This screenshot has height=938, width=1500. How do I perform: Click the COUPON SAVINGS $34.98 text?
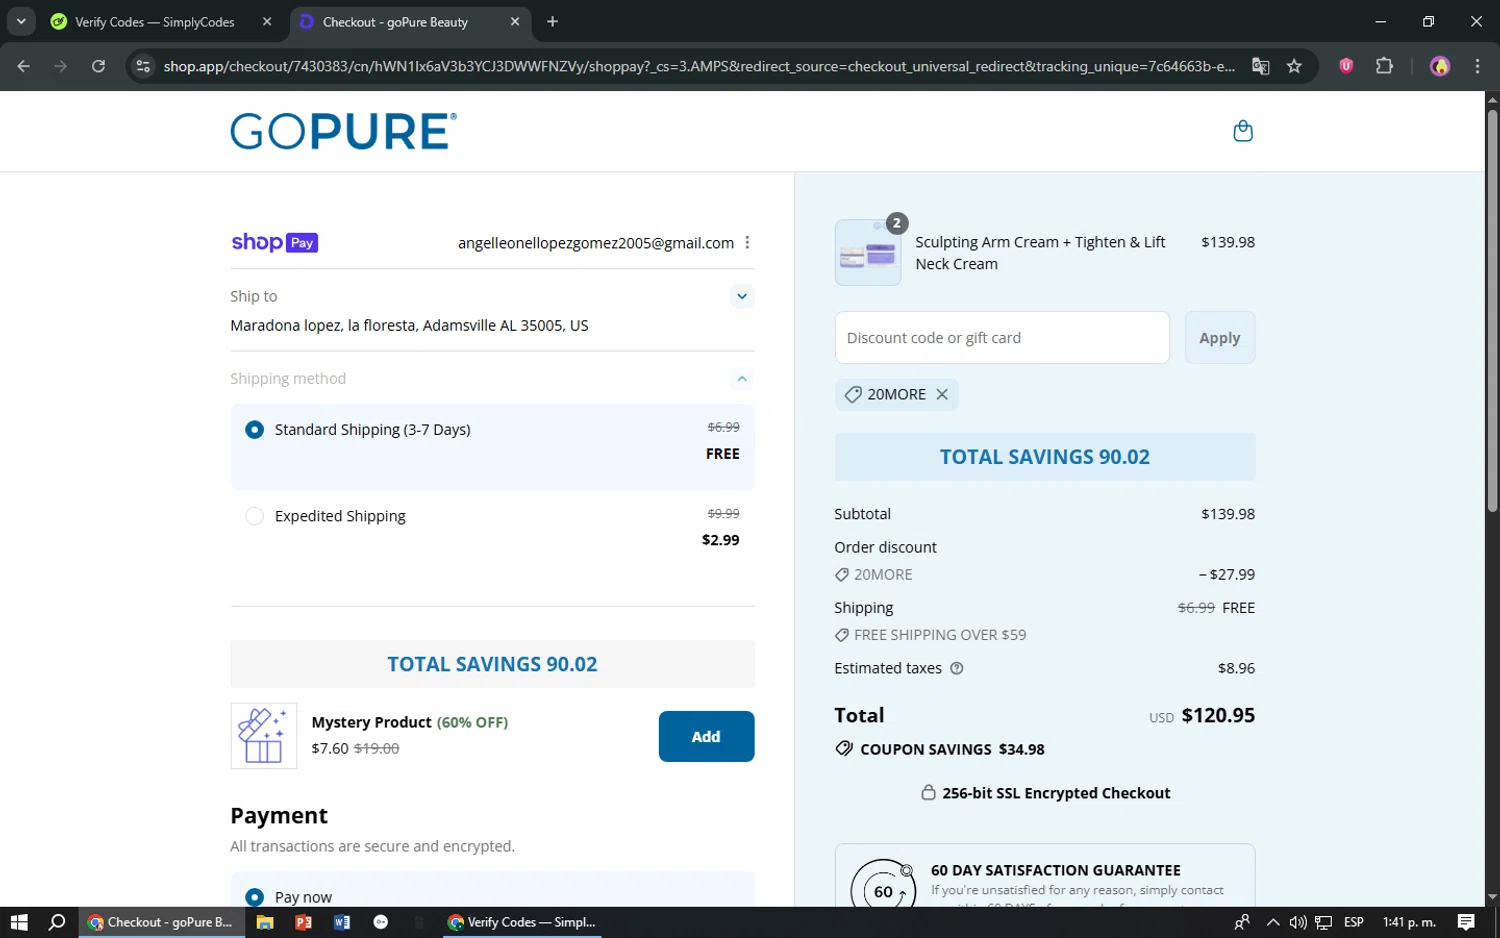[952, 749]
